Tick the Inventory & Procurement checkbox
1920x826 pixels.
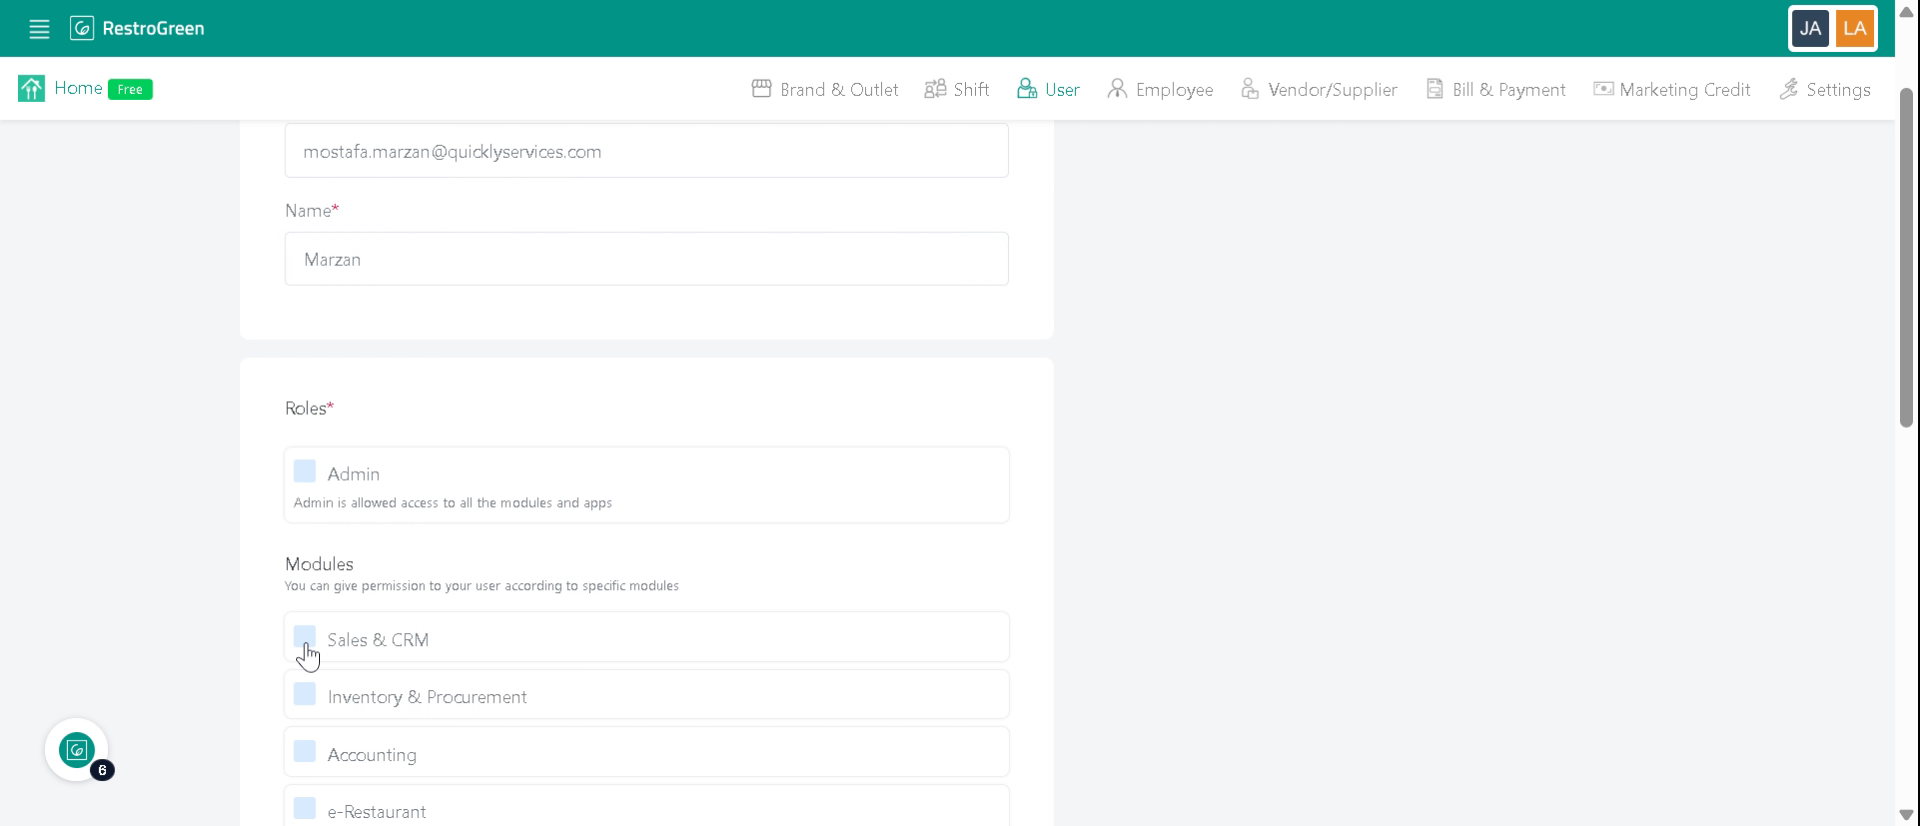click(305, 694)
